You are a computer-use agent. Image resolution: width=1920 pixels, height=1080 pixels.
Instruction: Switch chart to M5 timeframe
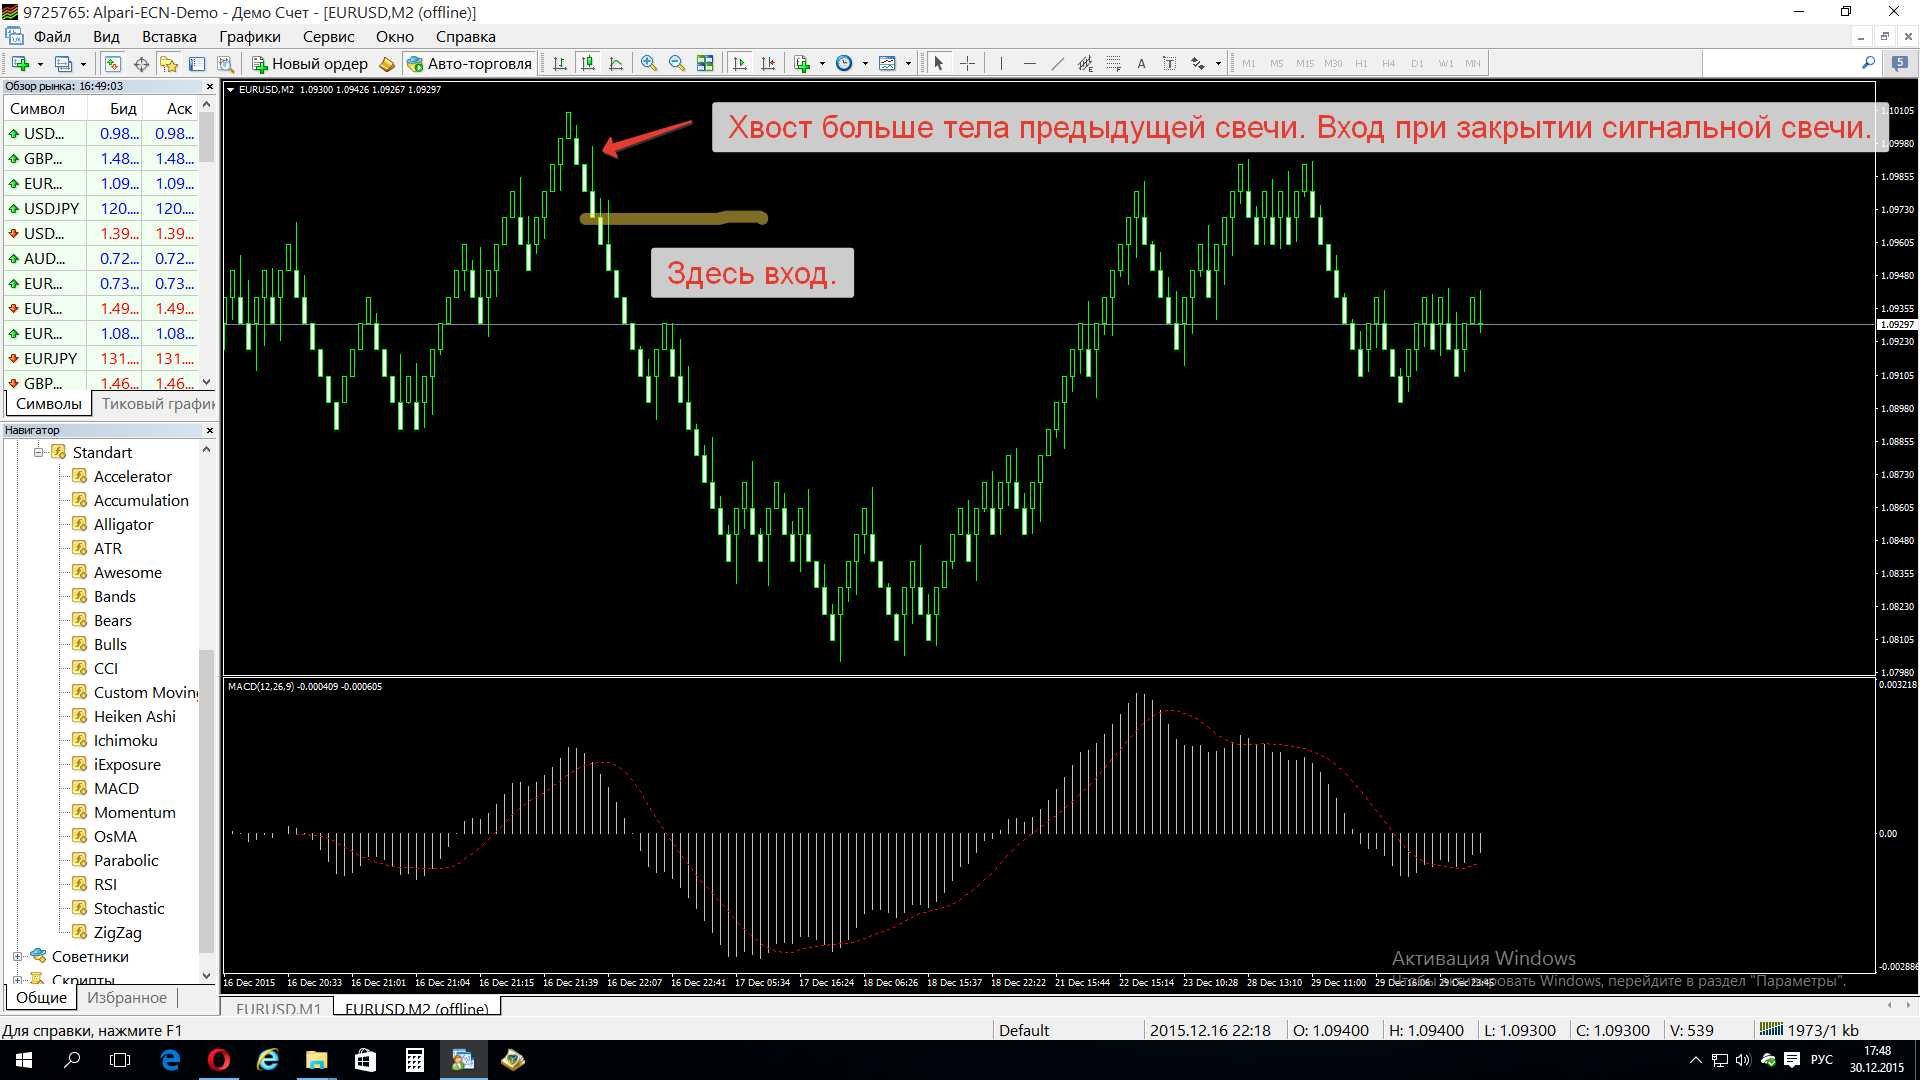pos(1276,63)
